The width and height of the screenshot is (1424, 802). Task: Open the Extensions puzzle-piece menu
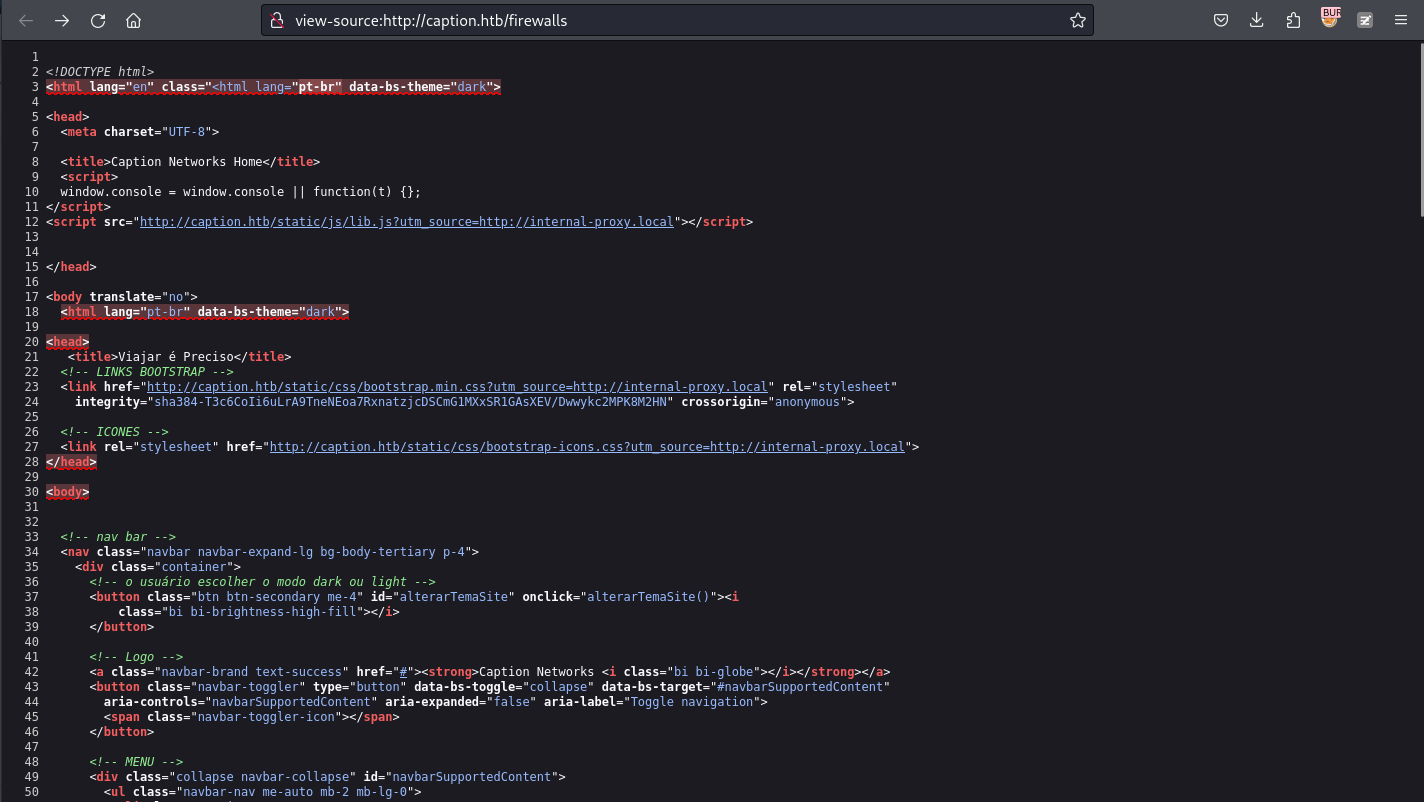point(1293,20)
